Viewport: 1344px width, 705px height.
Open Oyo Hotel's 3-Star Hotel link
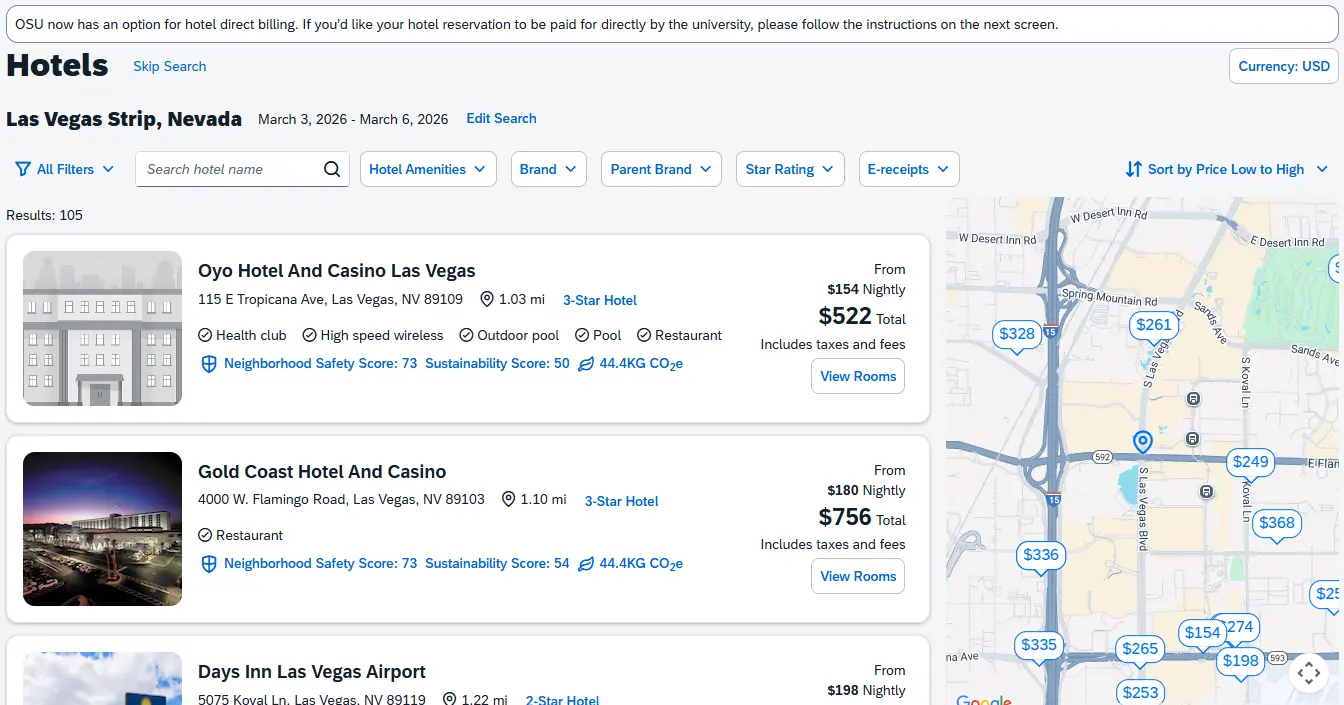[600, 300]
